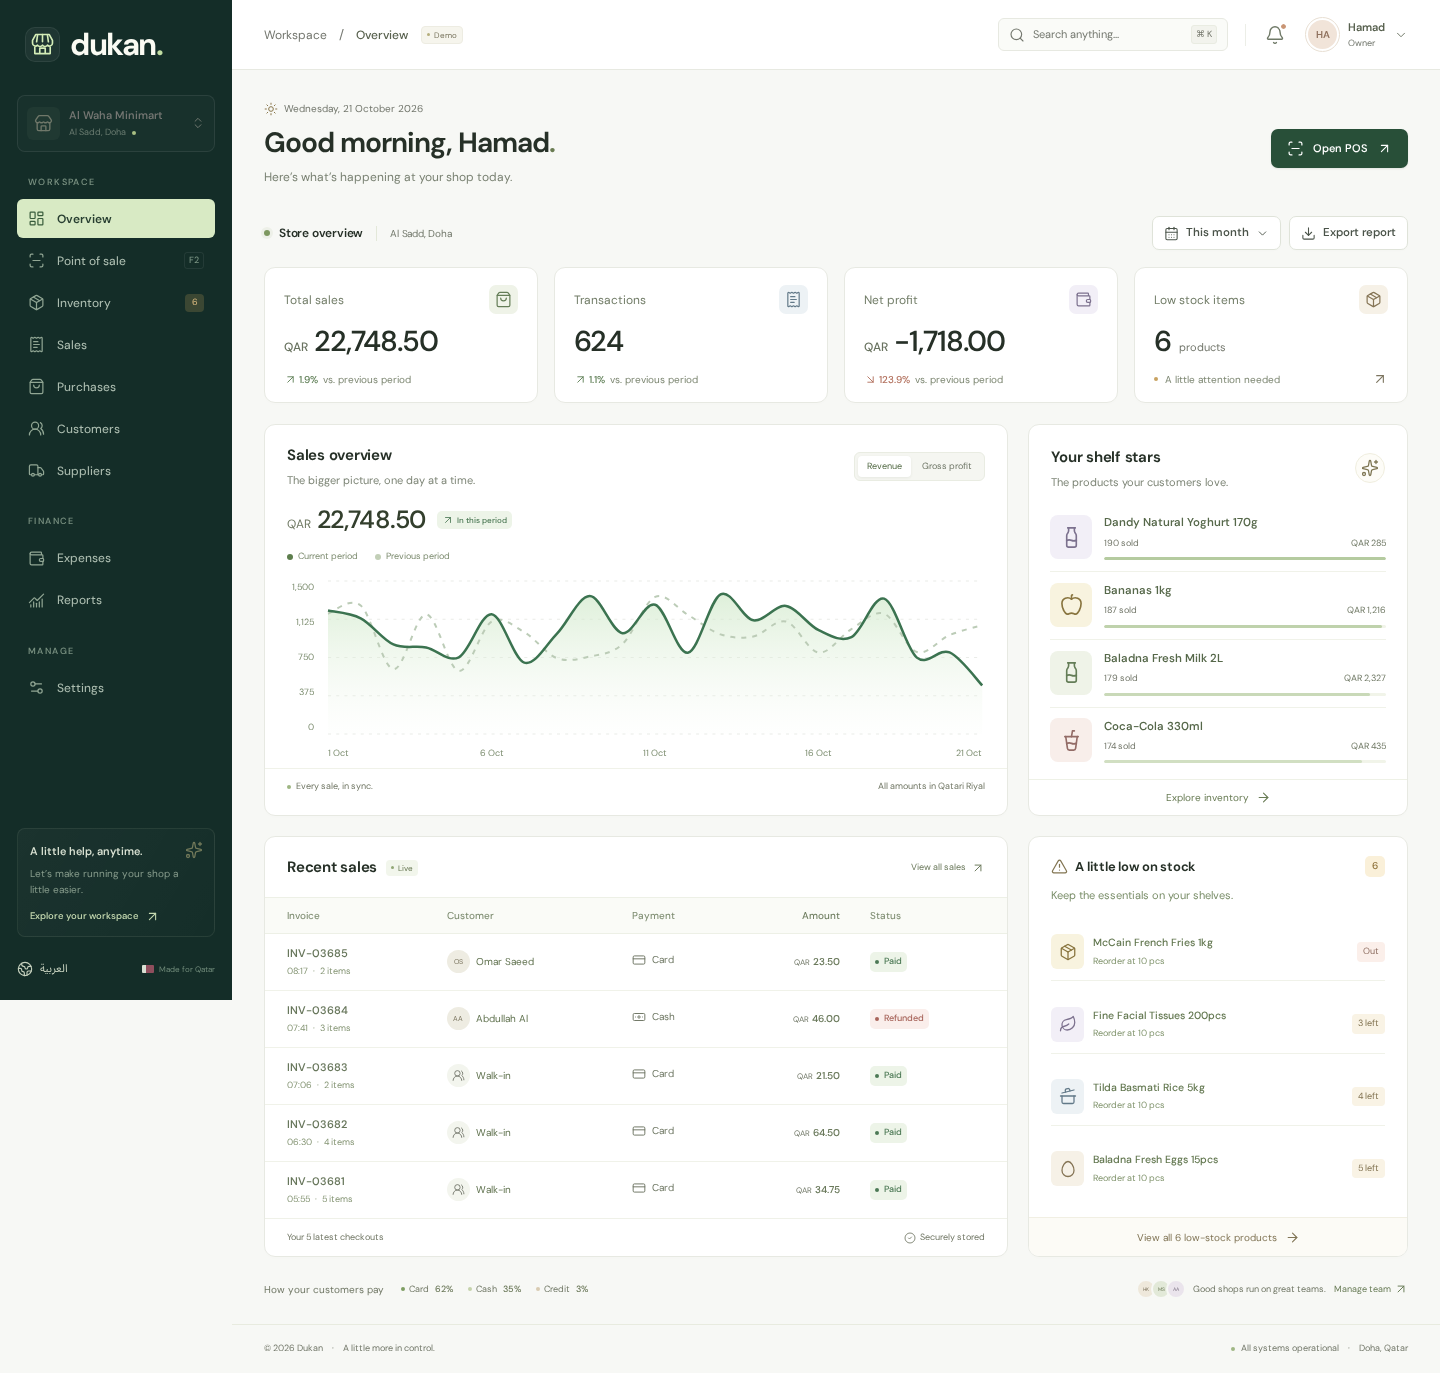Click the globe language icon
This screenshot has height=1373, width=1440.
point(25,969)
